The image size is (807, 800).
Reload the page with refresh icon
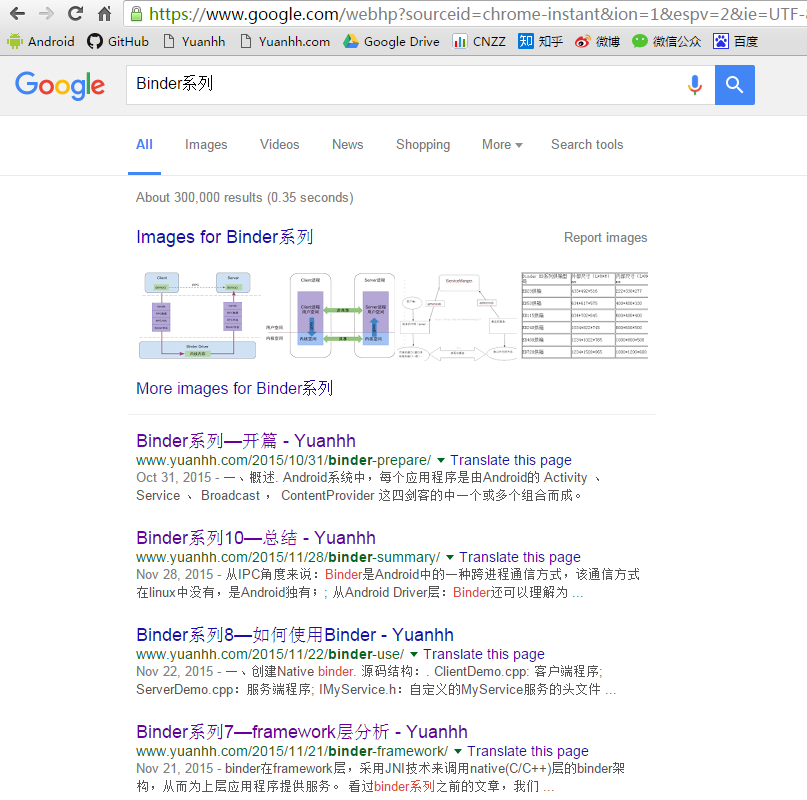[76, 13]
